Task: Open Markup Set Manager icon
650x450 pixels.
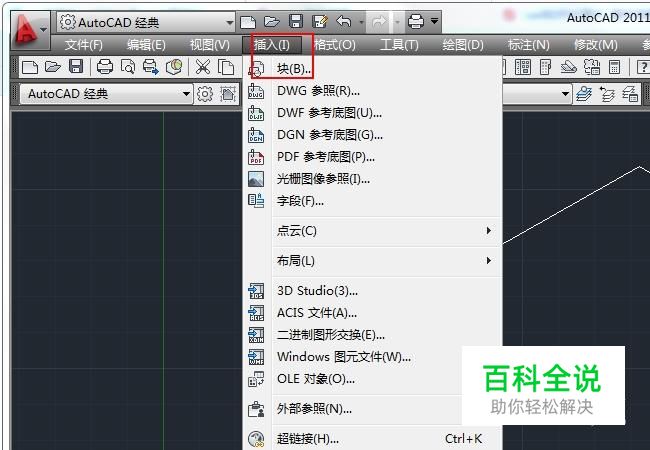Action: point(592,67)
